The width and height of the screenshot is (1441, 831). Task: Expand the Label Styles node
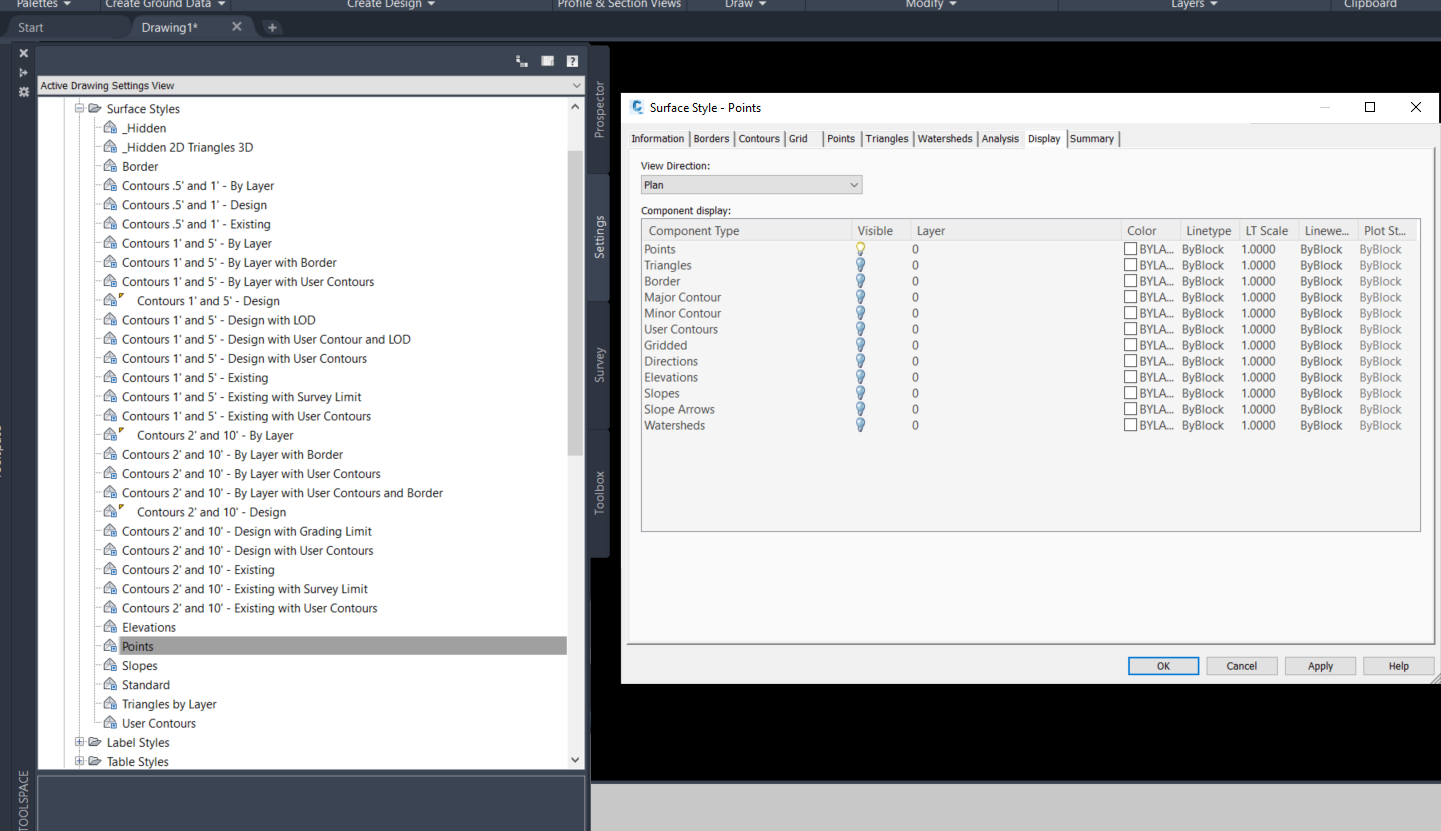tap(79, 742)
